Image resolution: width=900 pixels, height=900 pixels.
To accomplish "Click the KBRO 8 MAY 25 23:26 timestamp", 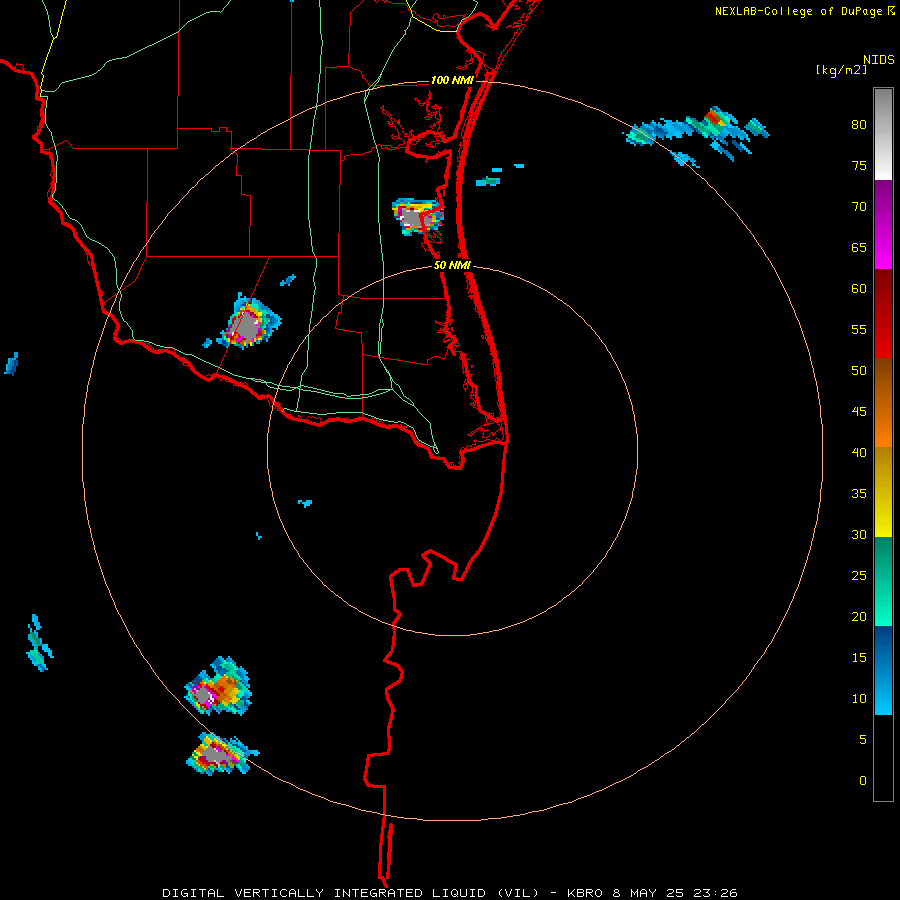I will pyautogui.click(x=652, y=893).
